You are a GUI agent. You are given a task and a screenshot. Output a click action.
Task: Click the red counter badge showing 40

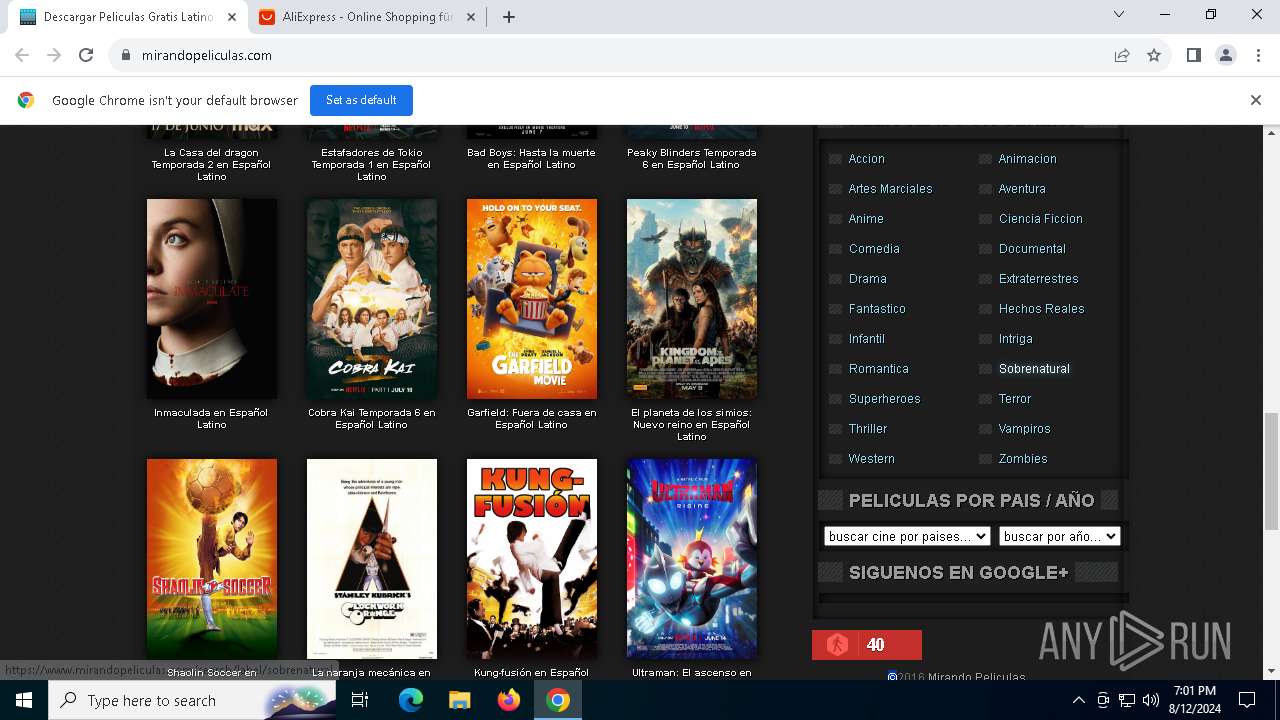[x=867, y=645]
